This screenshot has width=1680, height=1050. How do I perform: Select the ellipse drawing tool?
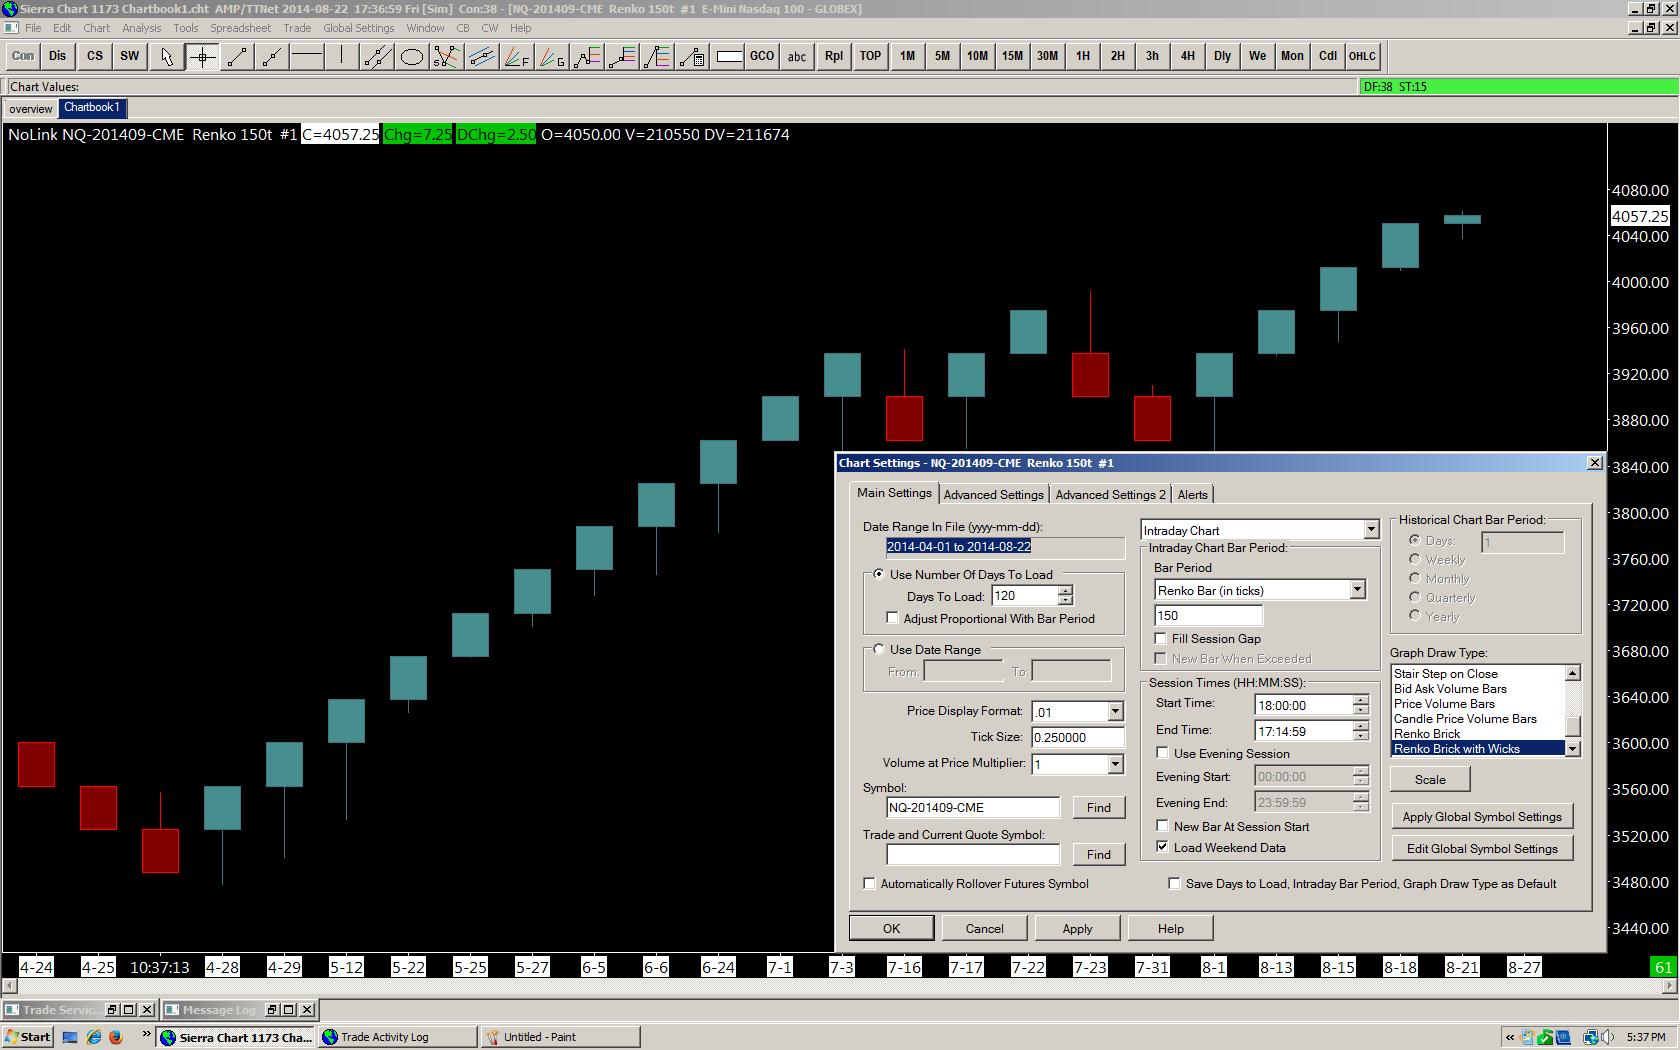411,57
